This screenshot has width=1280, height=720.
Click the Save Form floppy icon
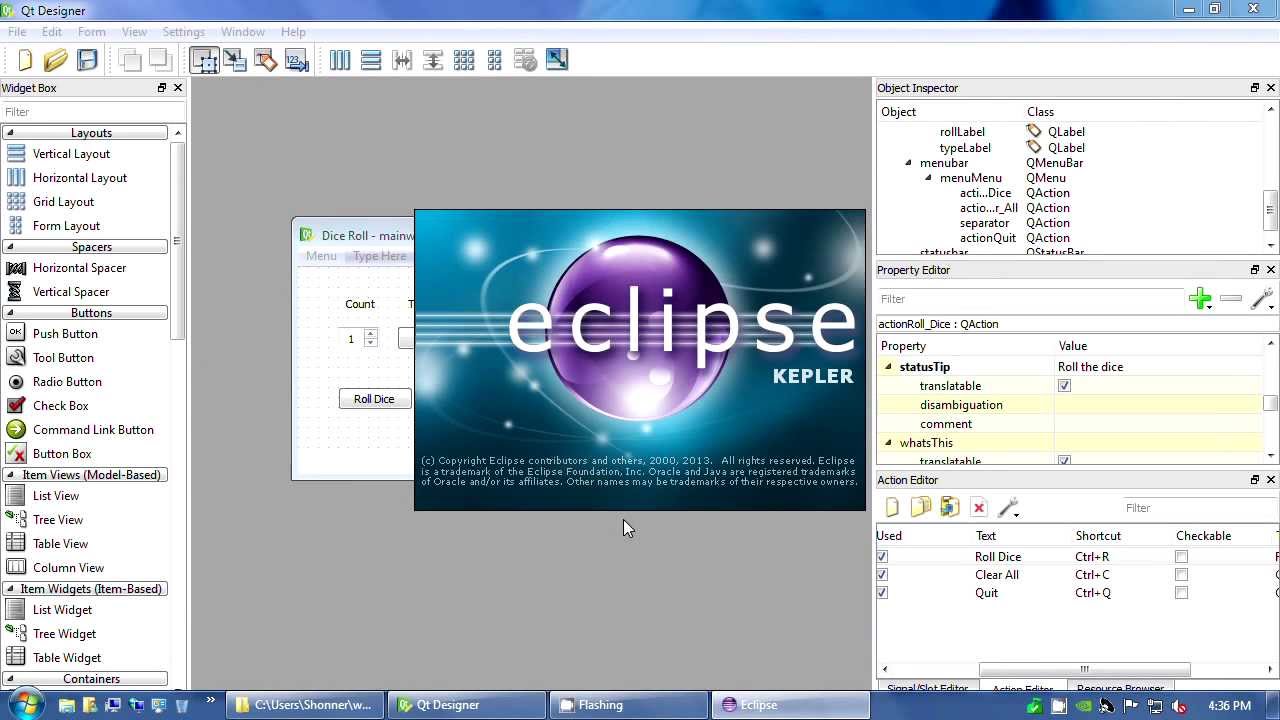coord(88,61)
